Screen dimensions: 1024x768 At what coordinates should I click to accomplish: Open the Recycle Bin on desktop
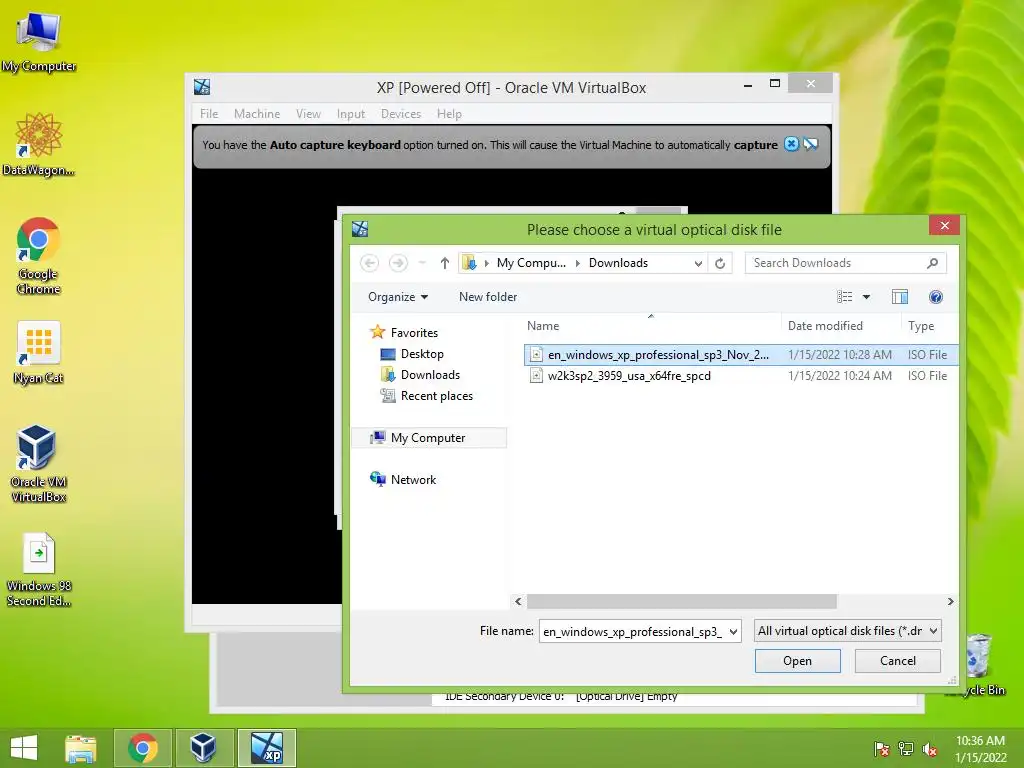[x=978, y=664]
